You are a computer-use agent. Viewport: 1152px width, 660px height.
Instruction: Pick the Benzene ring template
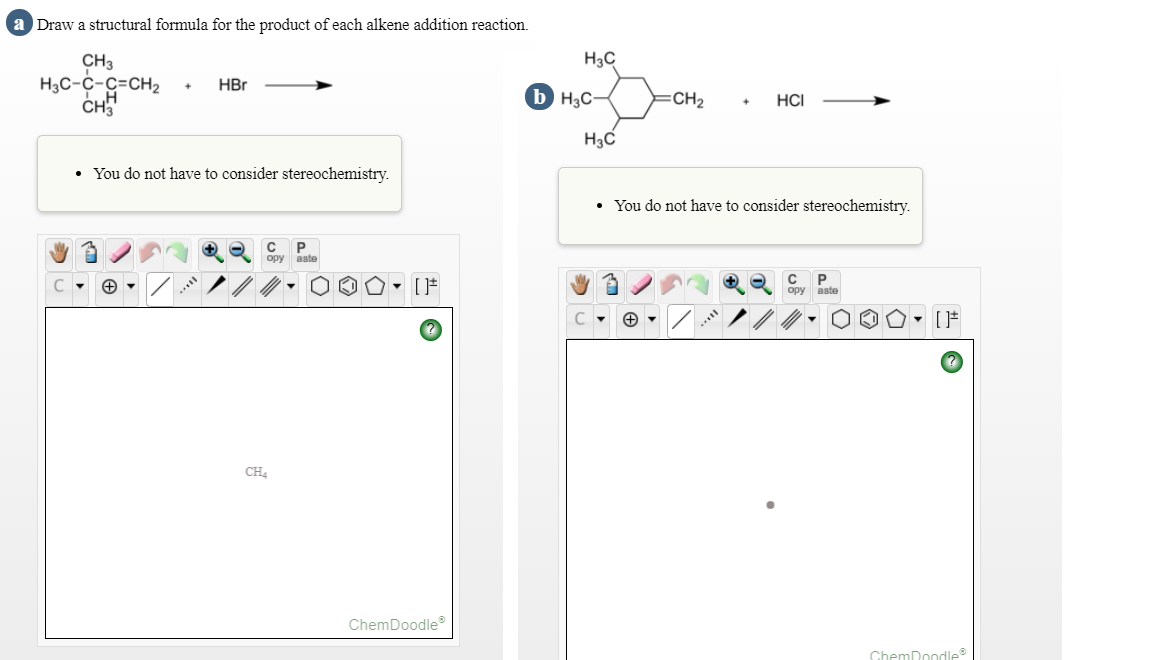tap(348, 288)
